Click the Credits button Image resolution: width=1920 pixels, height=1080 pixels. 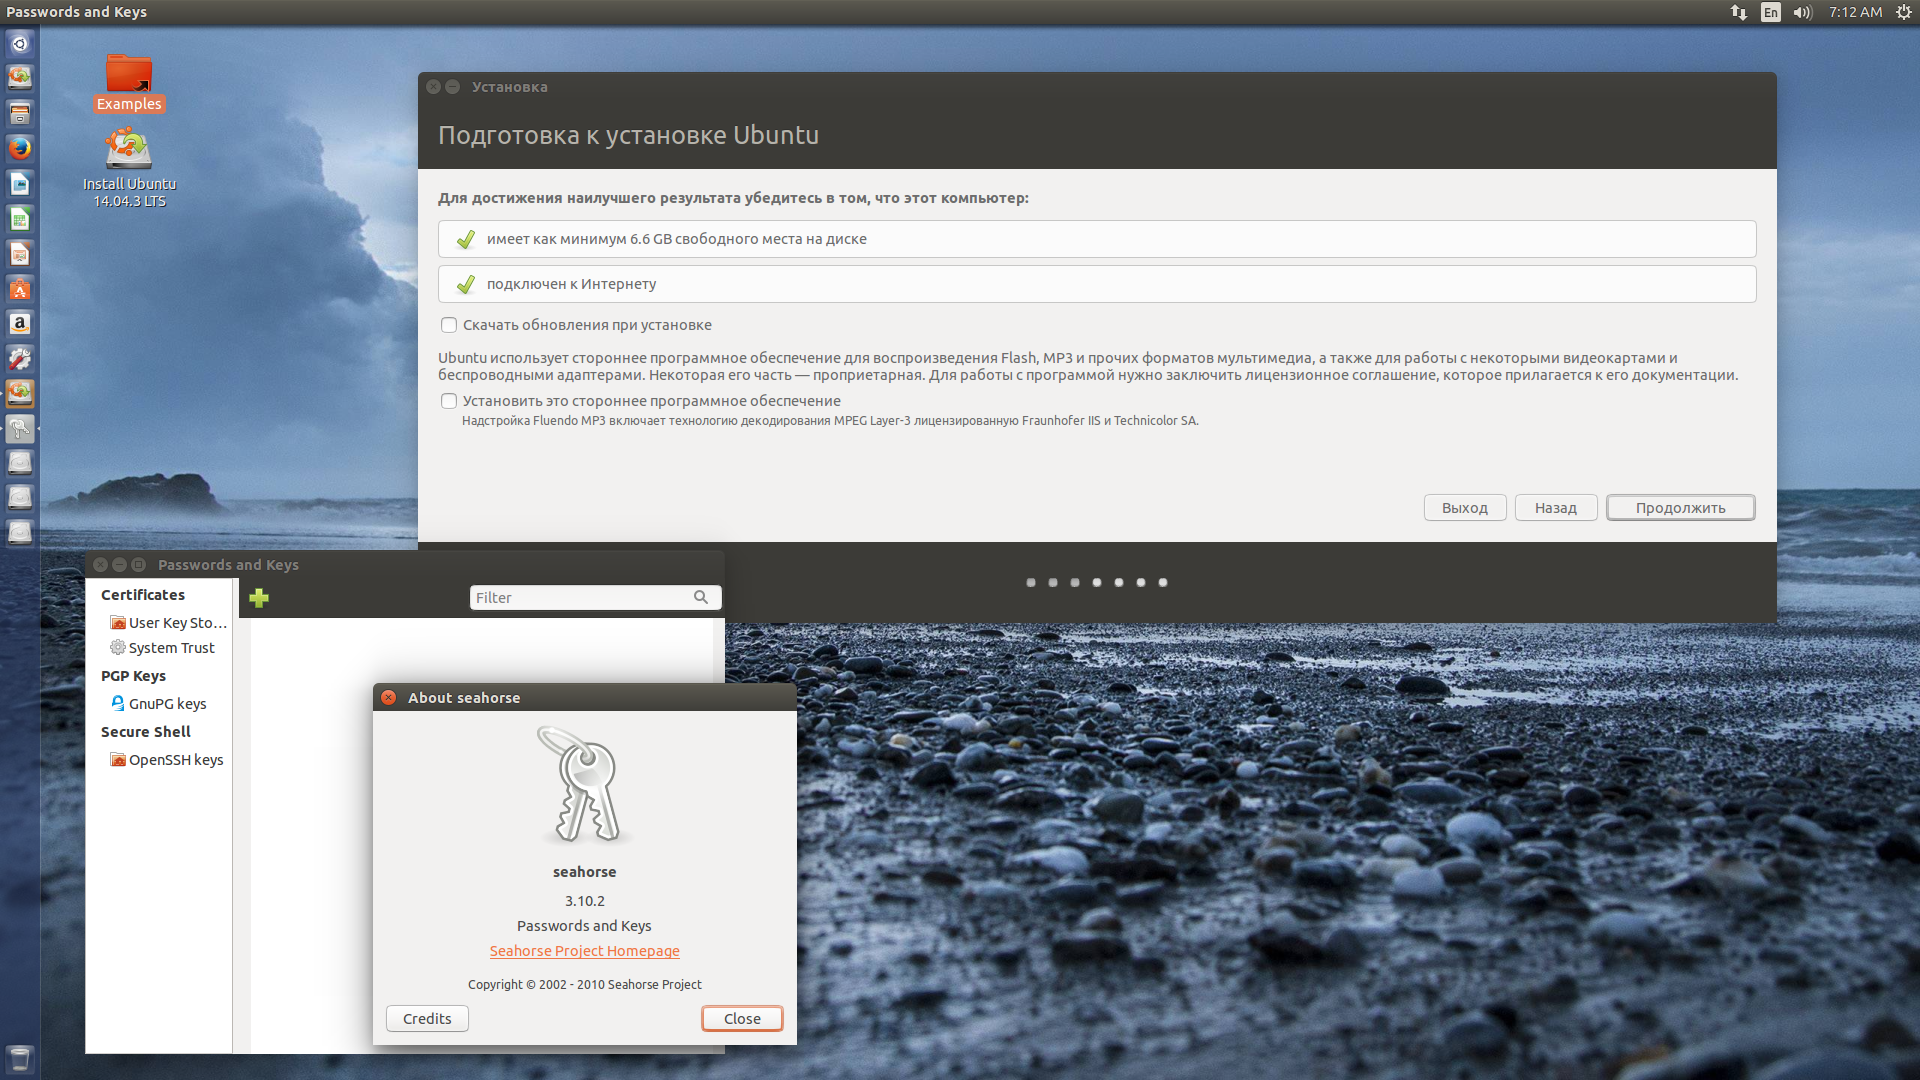(x=427, y=1018)
